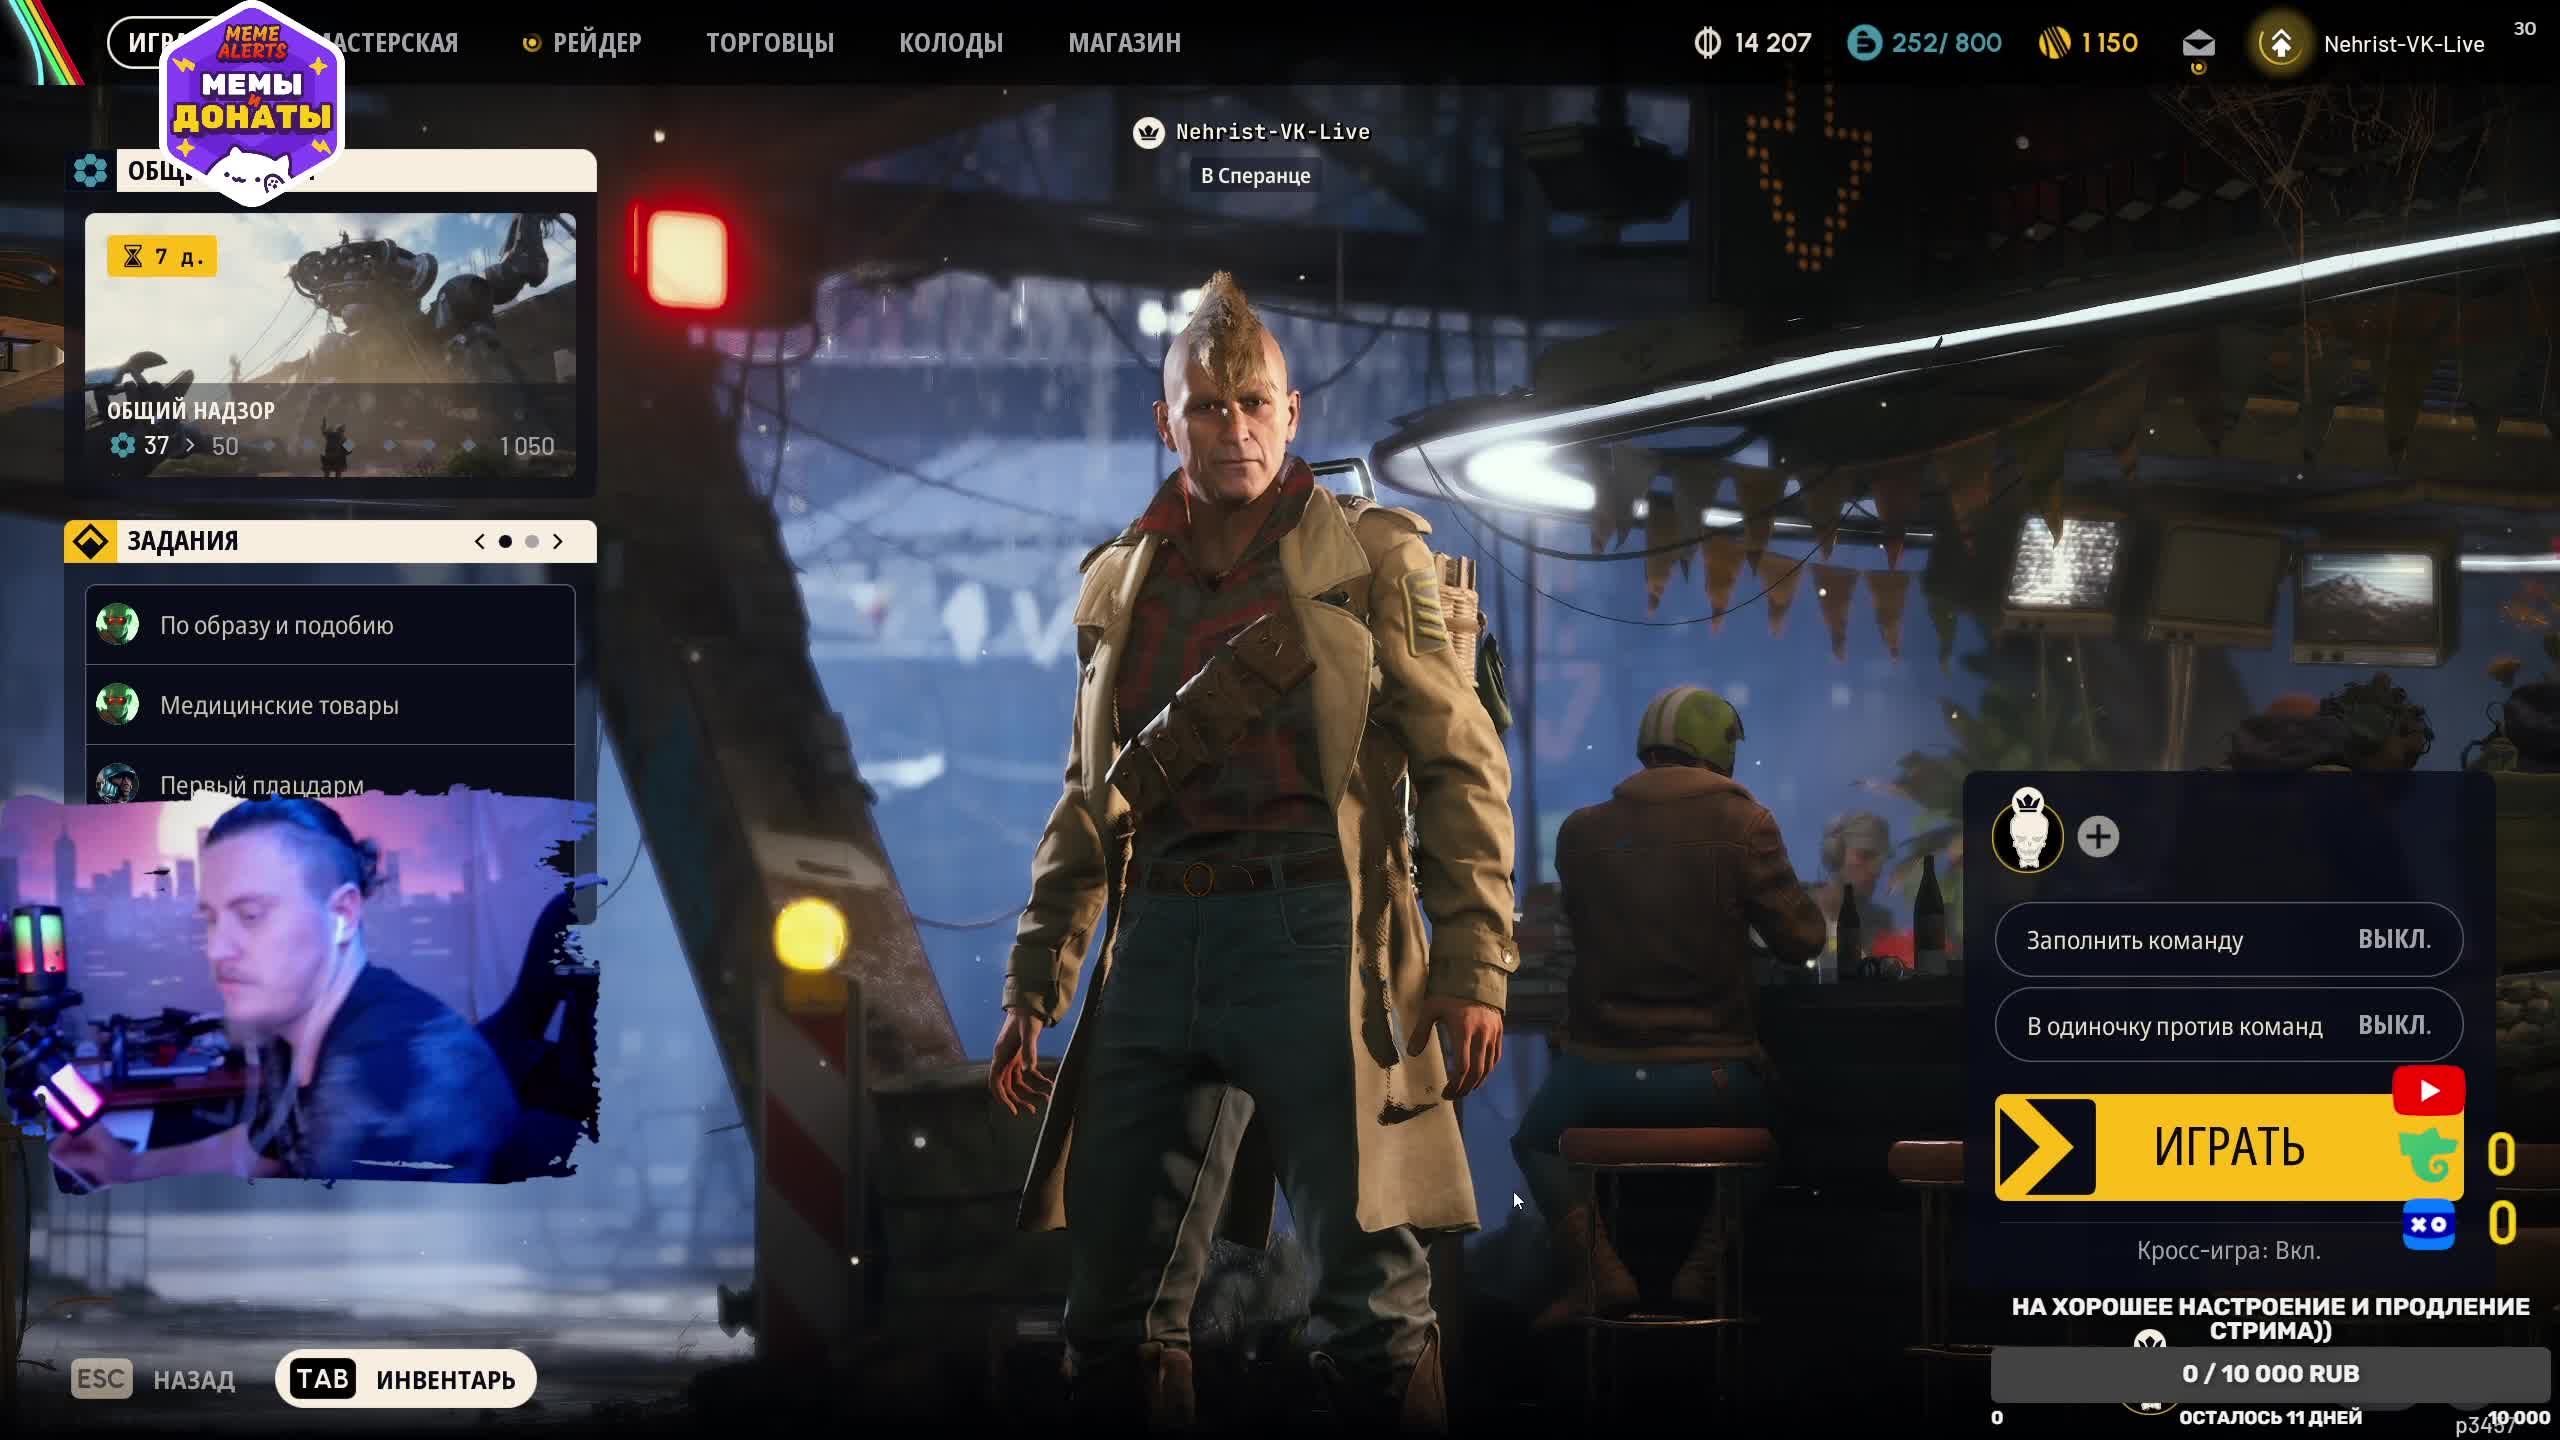
Task: Click the gold coins icon
Action: [2054, 43]
